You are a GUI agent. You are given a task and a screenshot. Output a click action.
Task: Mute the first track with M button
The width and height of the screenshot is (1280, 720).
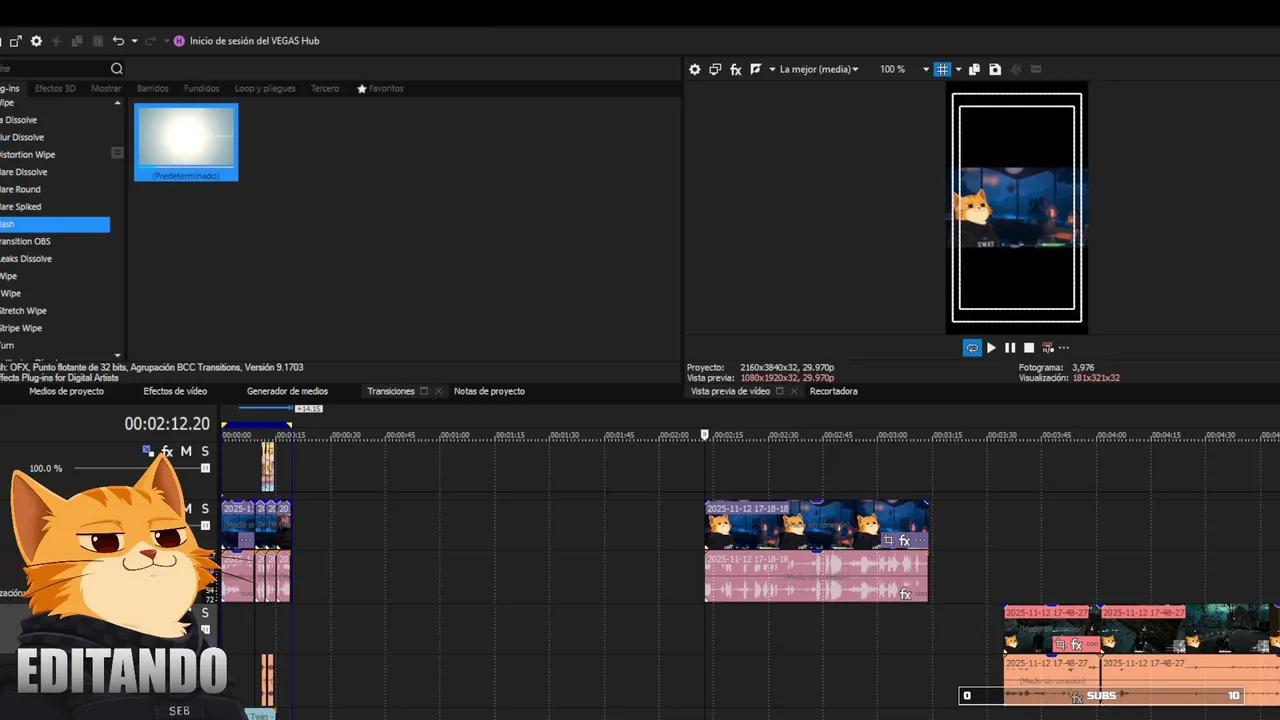(x=186, y=452)
